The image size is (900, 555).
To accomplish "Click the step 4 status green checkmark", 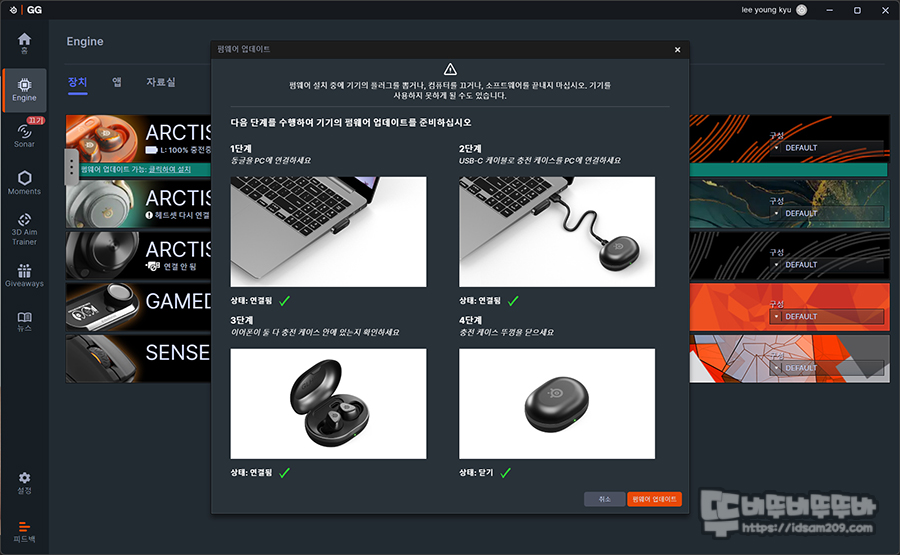I will (506, 473).
